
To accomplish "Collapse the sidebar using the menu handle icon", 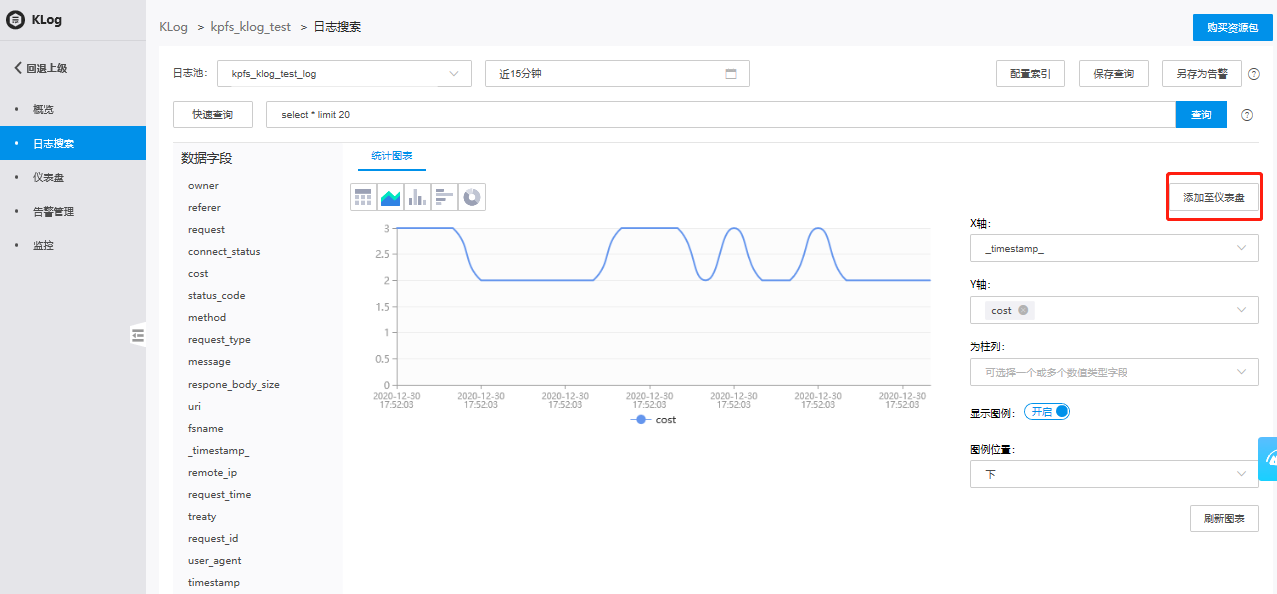I will (x=138, y=335).
